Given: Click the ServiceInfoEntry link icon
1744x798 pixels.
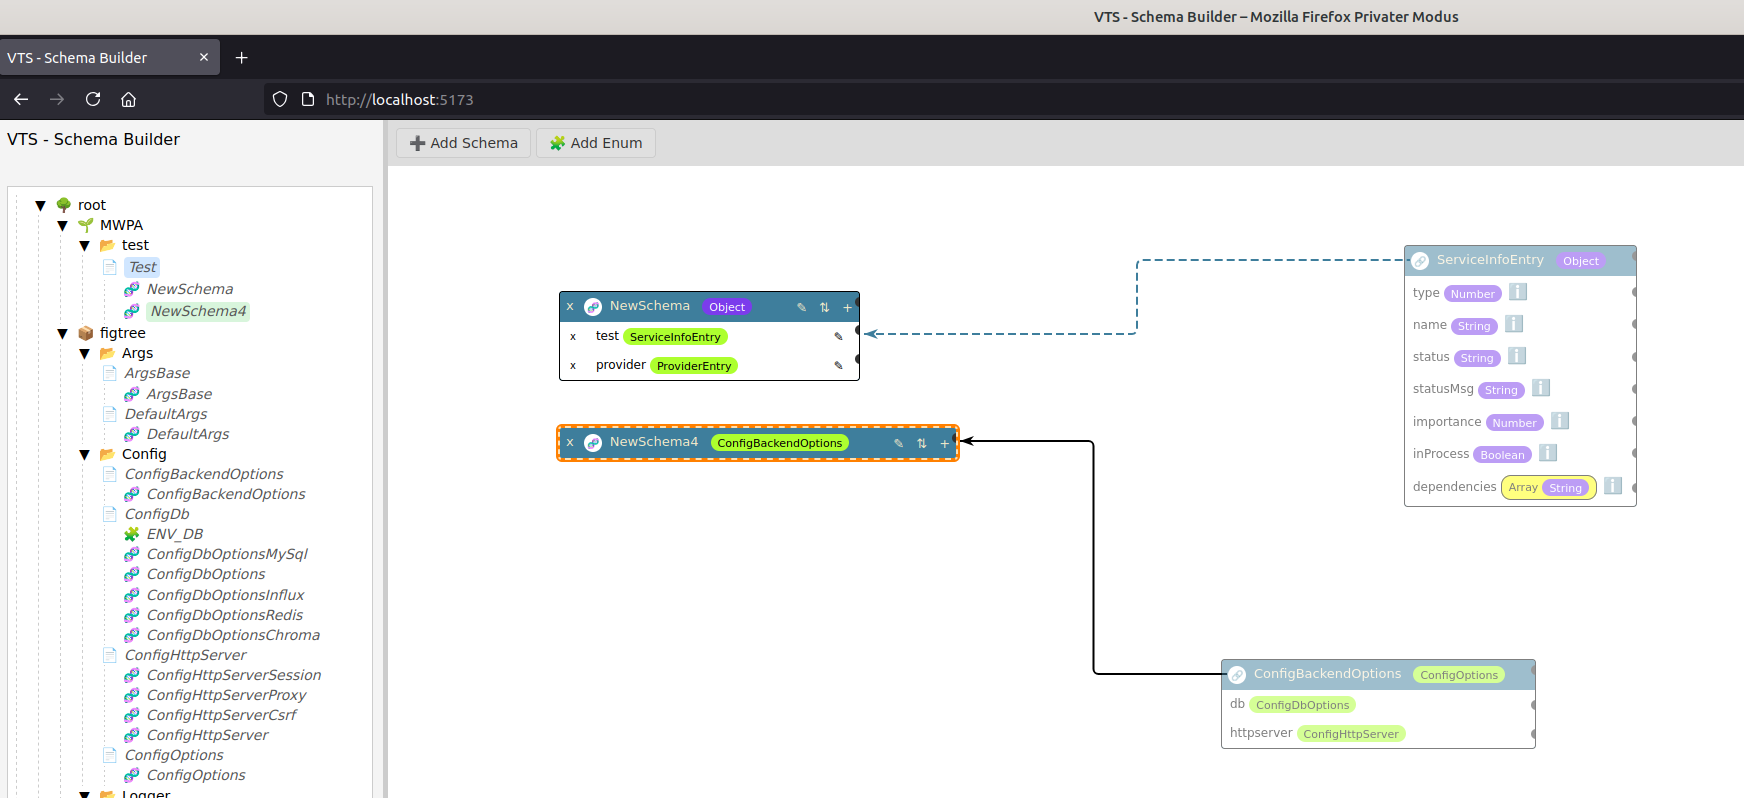Looking at the screenshot, I should pyautogui.click(x=1420, y=261).
